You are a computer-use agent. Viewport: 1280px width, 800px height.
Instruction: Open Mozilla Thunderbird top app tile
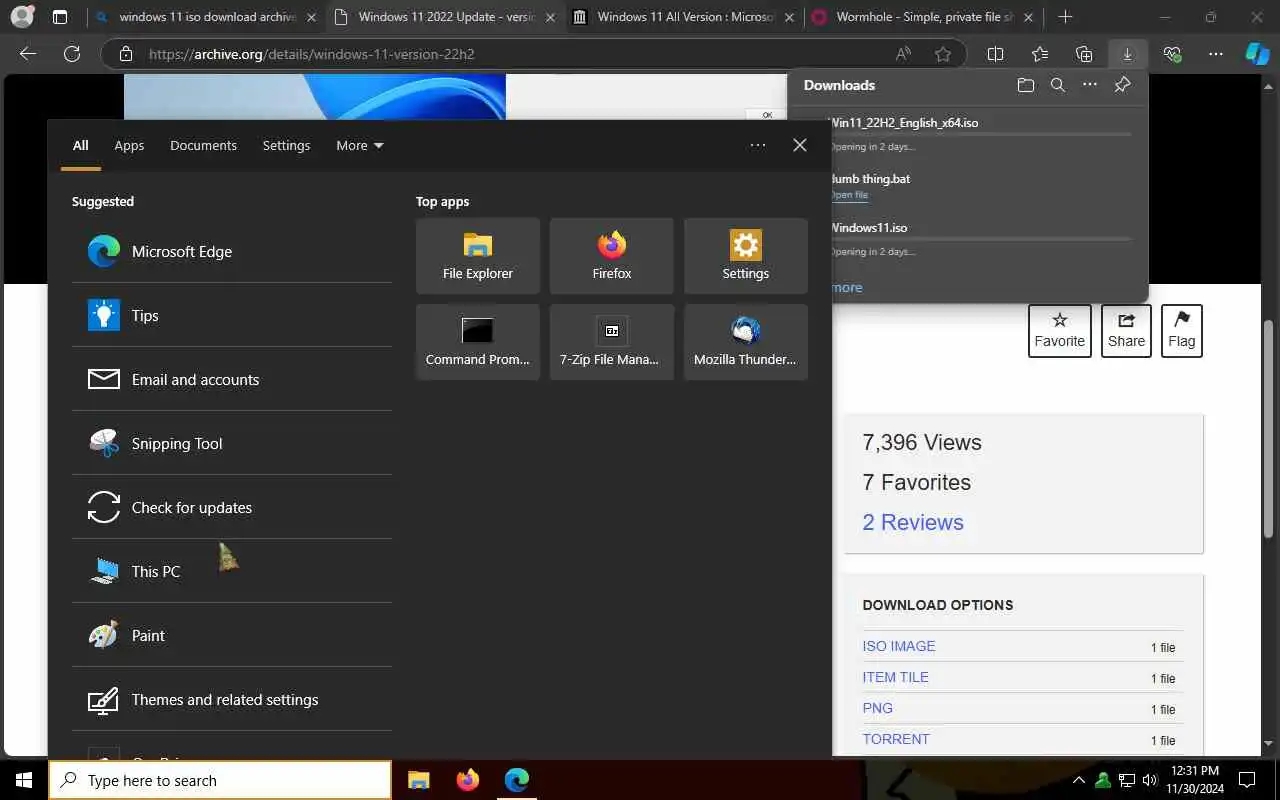tap(746, 342)
